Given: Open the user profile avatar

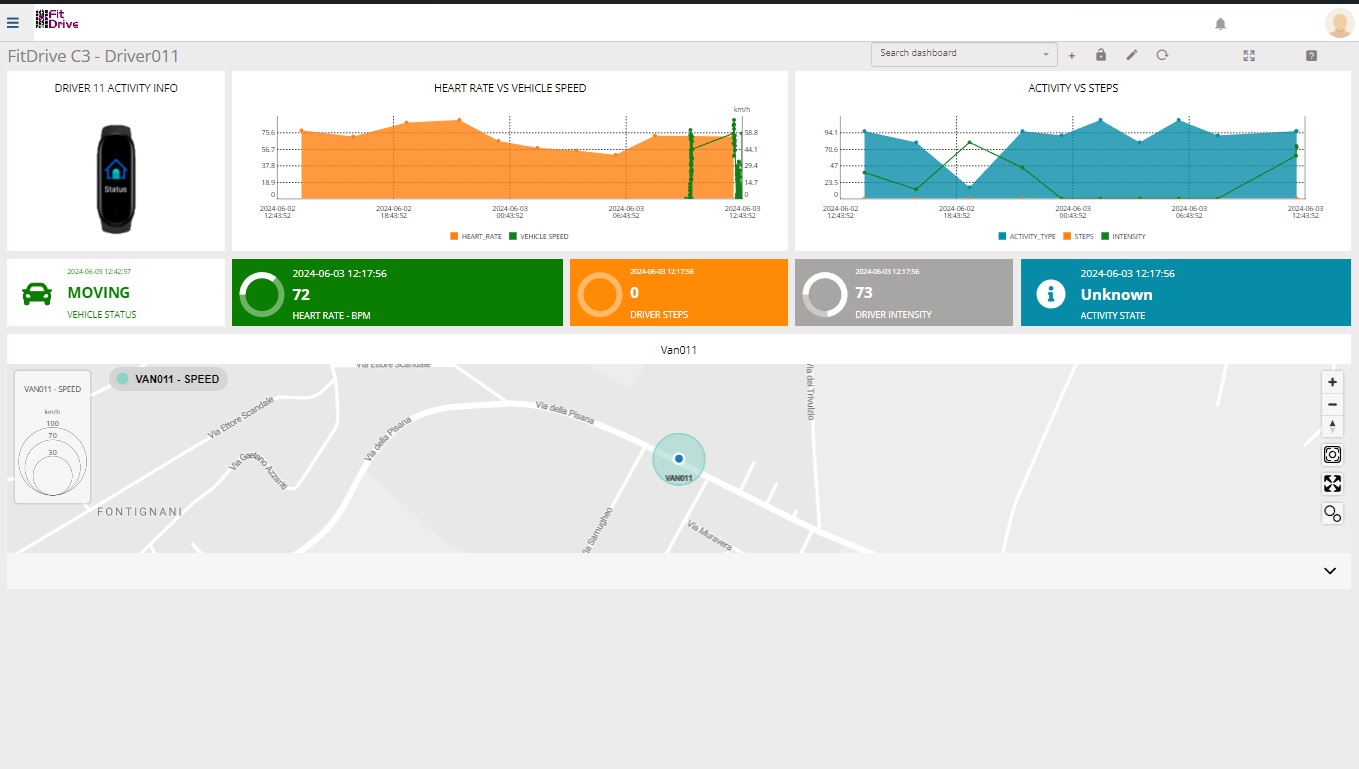Looking at the screenshot, I should tap(1339, 23).
